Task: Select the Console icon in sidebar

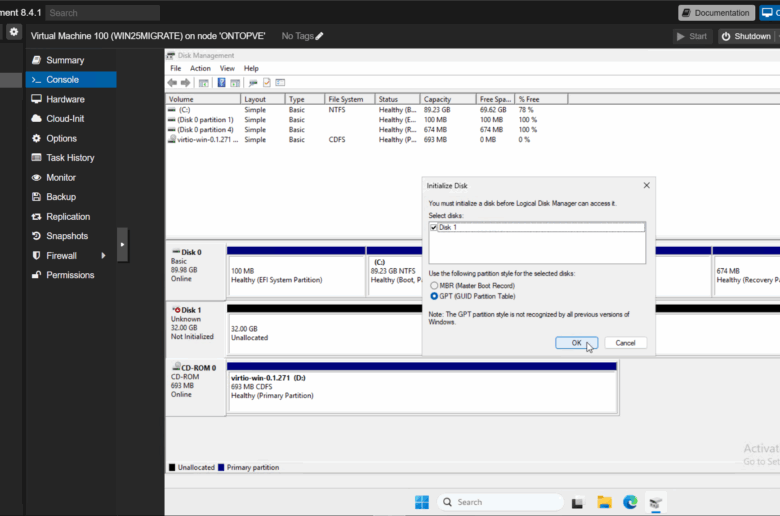Action: (36, 80)
